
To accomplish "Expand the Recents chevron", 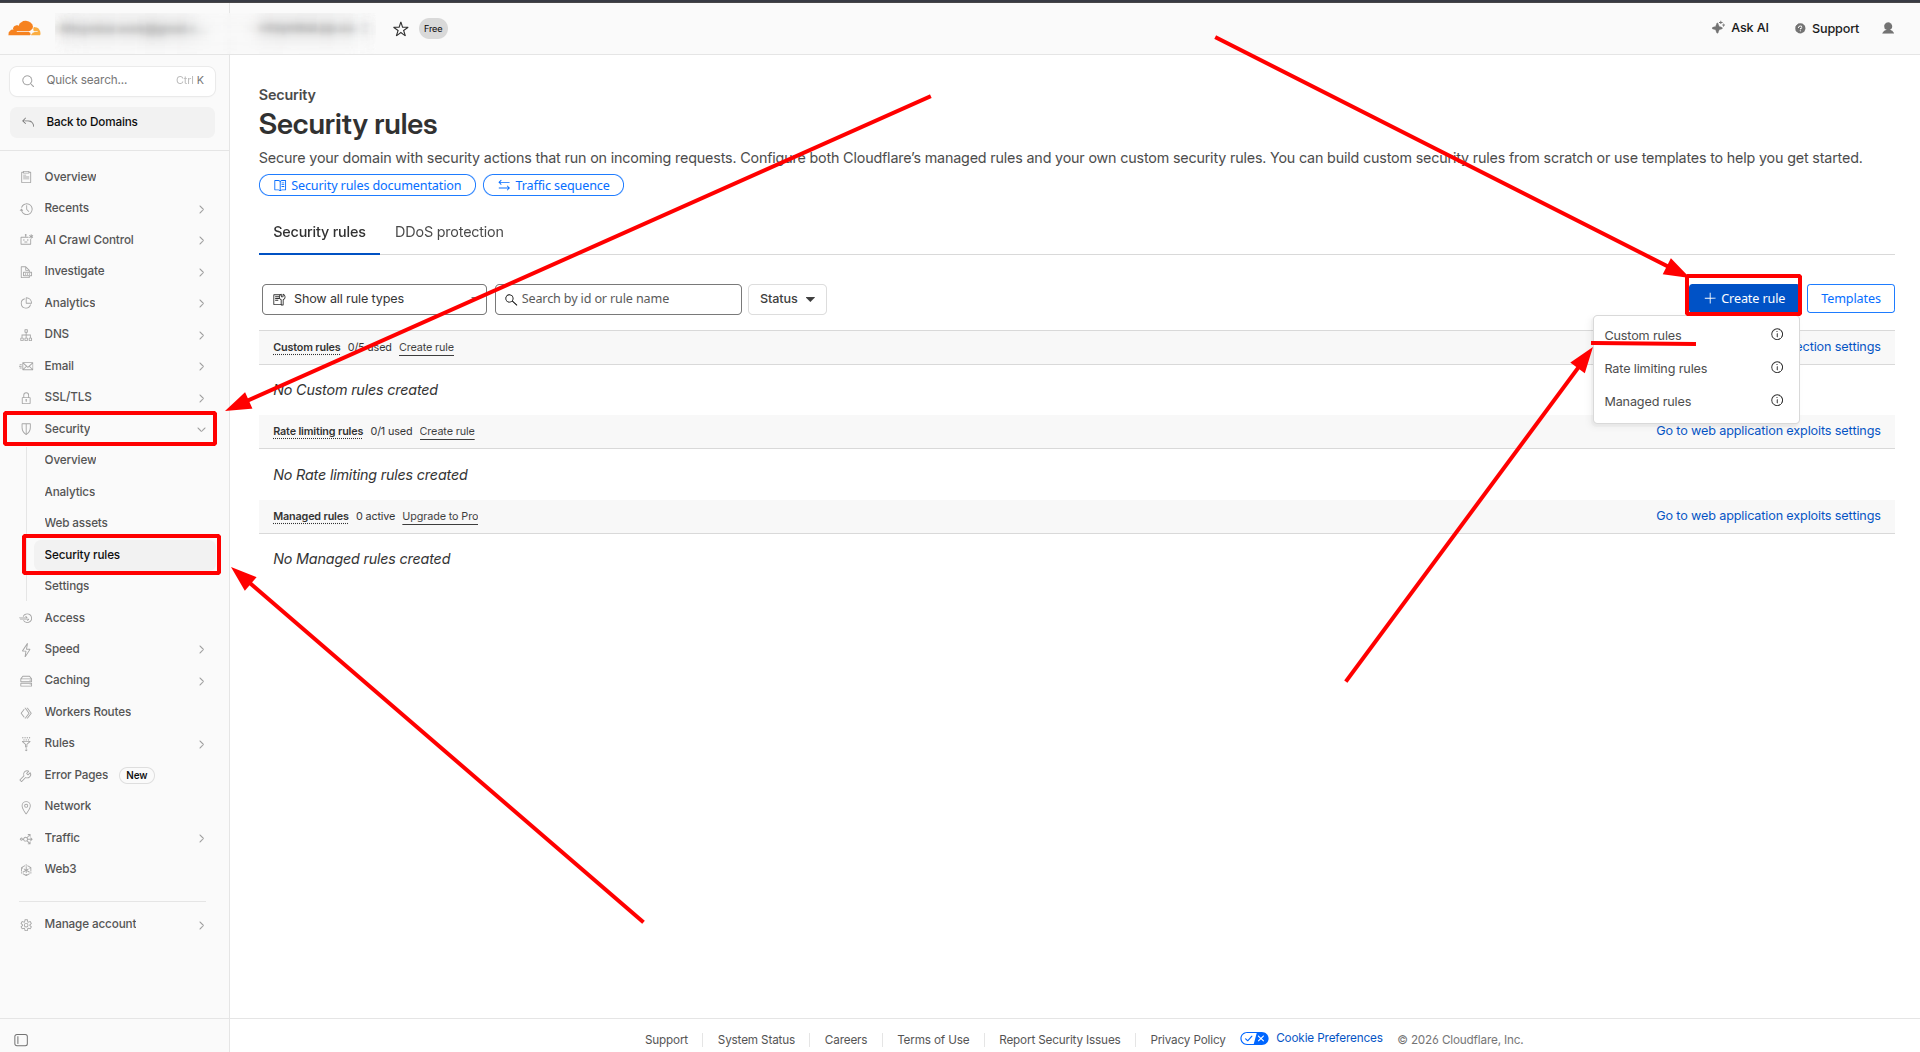I will point(202,209).
